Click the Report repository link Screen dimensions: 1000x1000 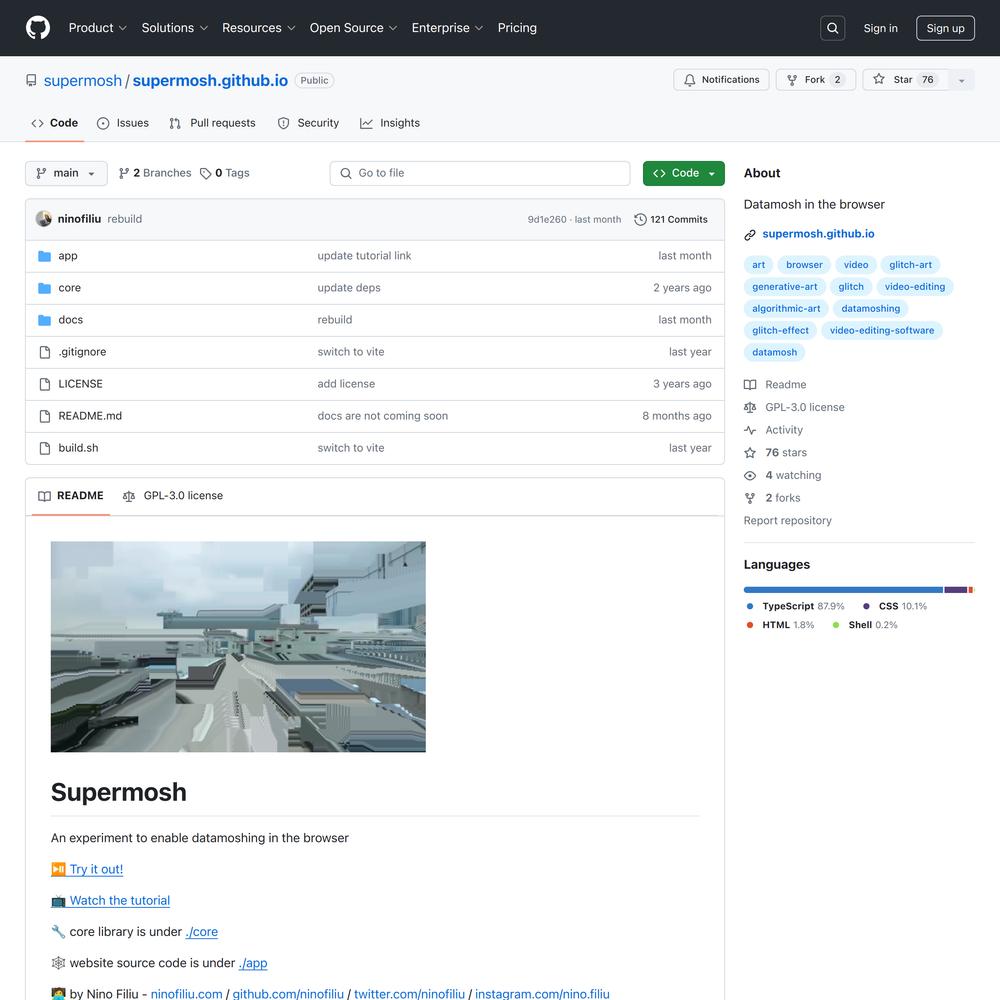pos(788,520)
